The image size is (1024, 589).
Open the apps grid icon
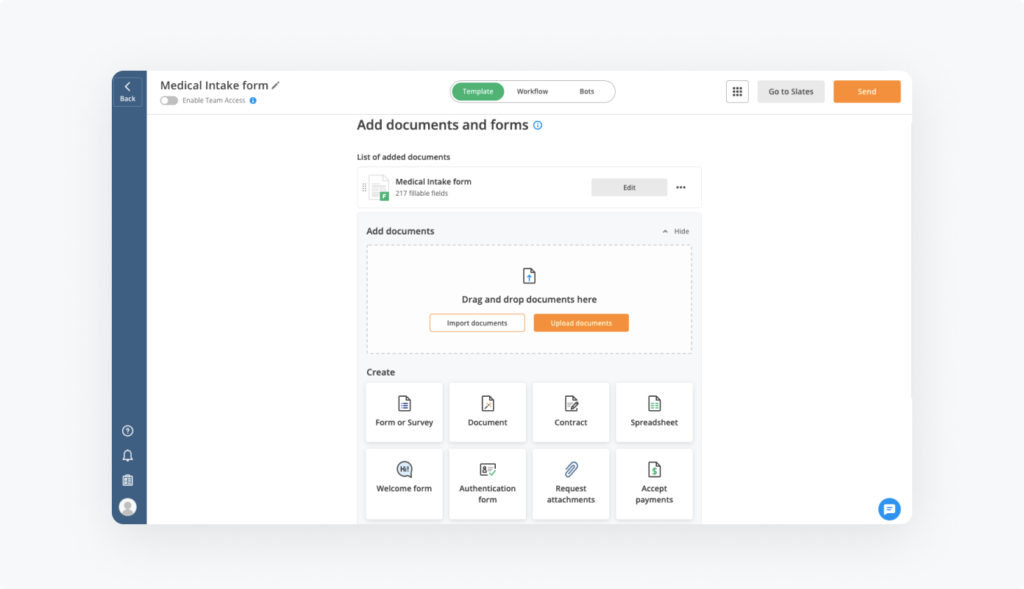click(x=737, y=91)
